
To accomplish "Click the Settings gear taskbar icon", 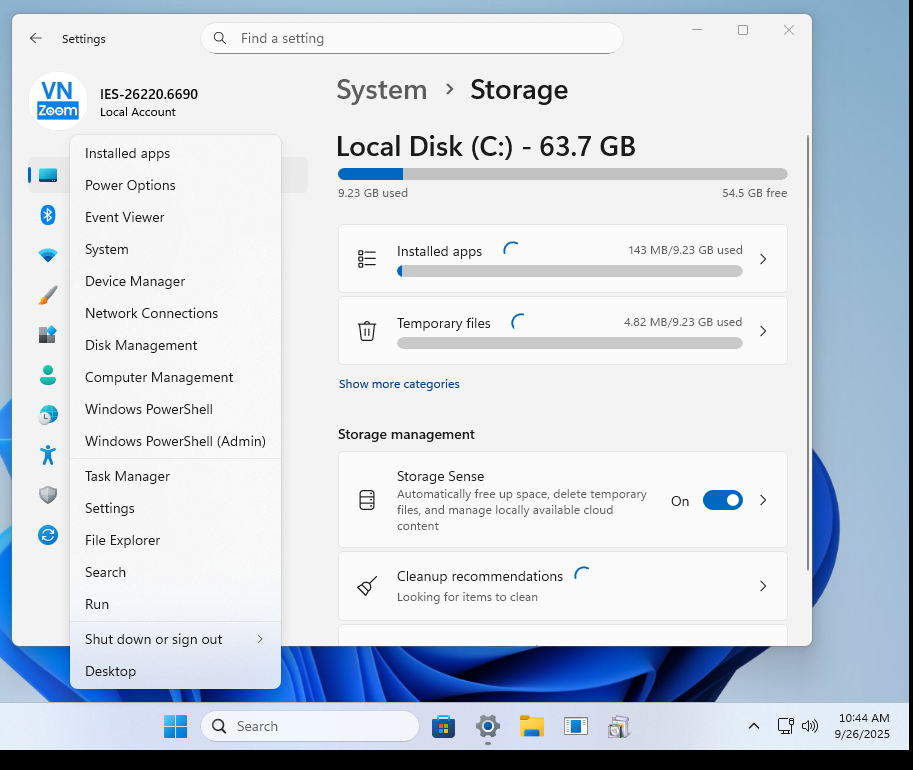I will pyautogui.click(x=487, y=726).
